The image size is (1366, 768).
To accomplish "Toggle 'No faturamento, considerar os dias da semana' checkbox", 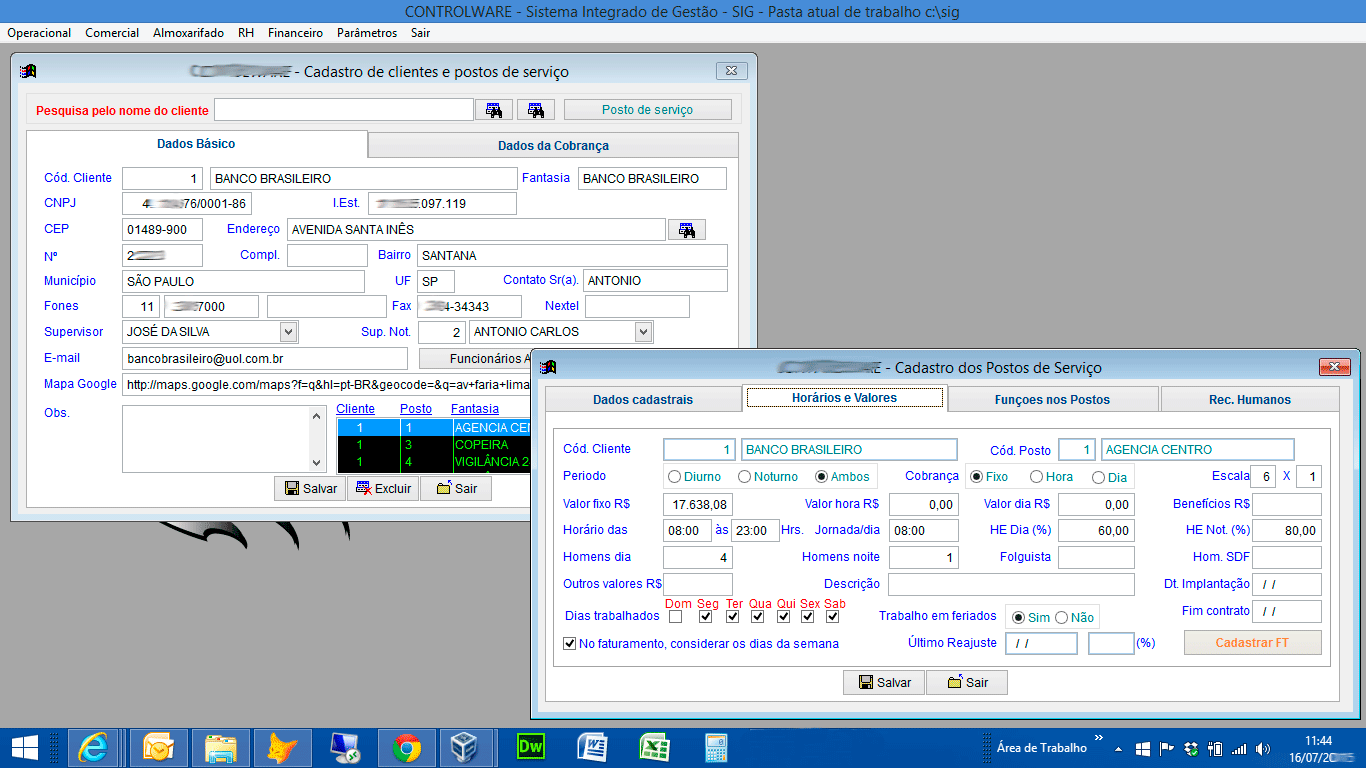I will [570, 644].
